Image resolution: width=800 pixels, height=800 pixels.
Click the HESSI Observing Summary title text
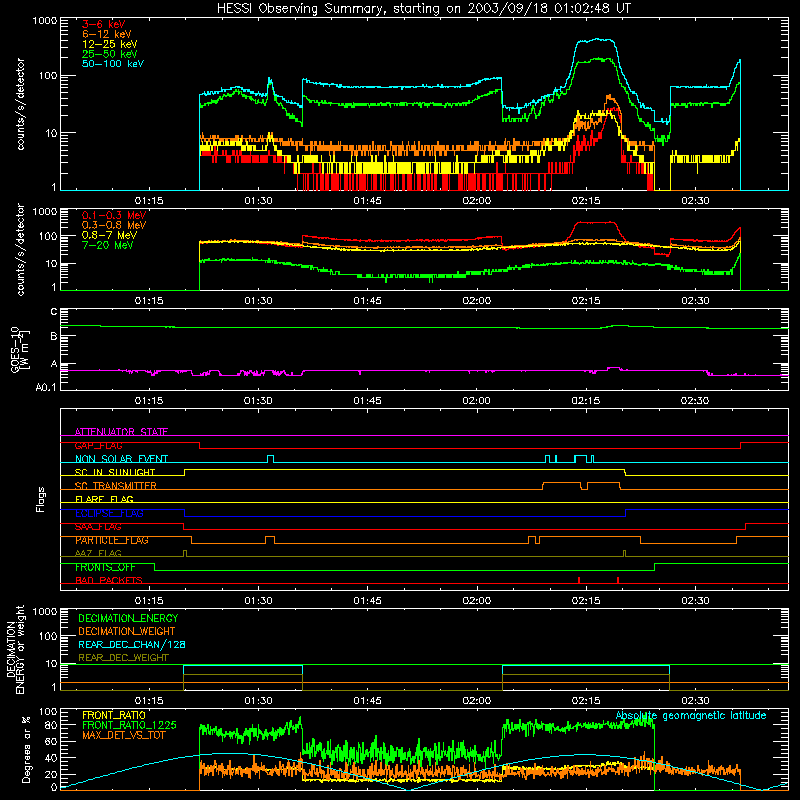coord(424,9)
